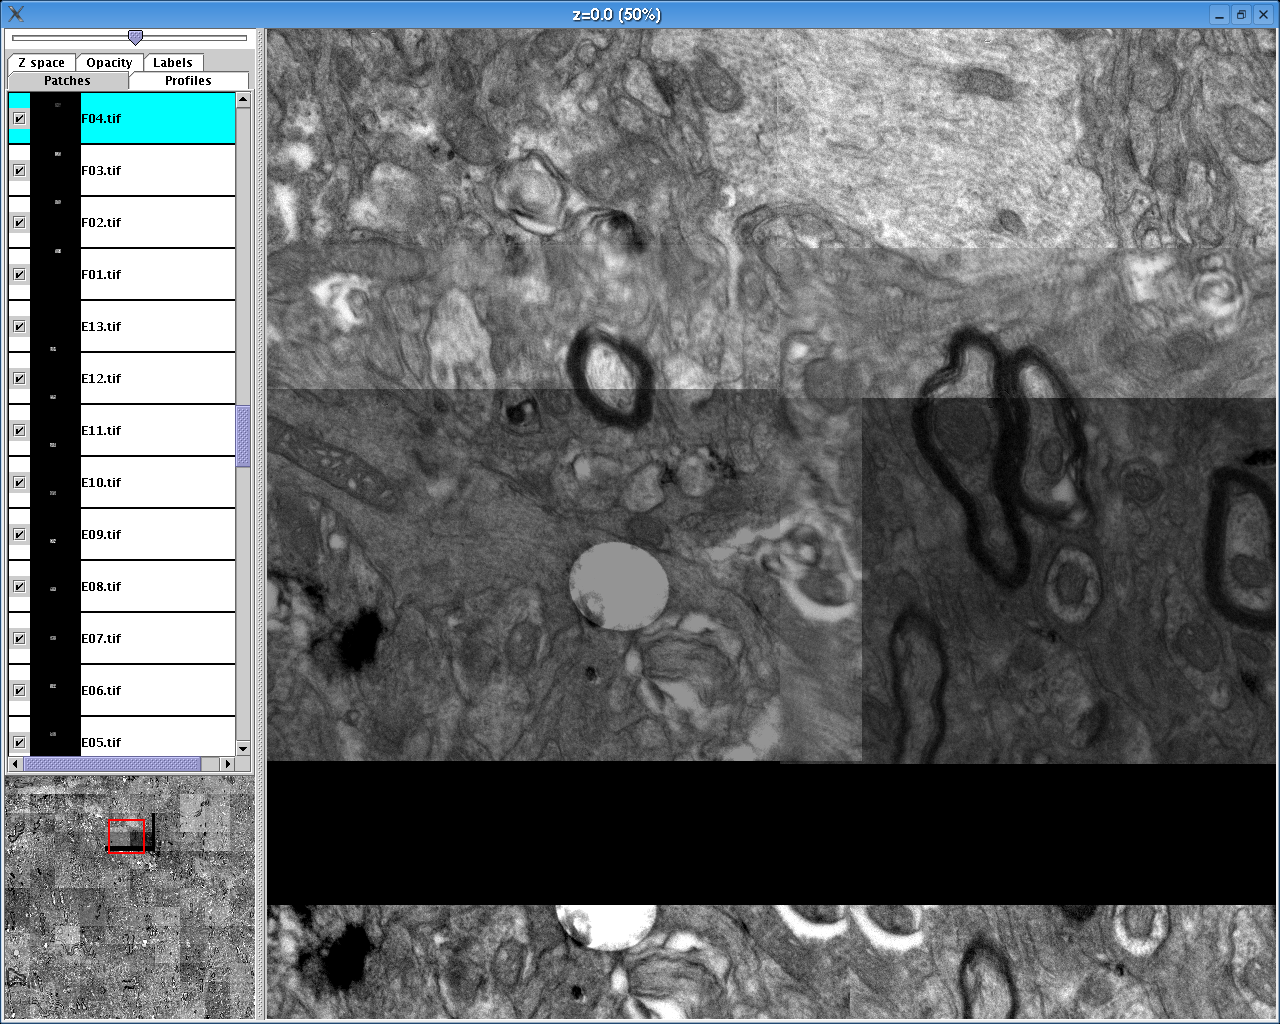Select the Labels tab
1280x1024 pixels.
(x=172, y=63)
